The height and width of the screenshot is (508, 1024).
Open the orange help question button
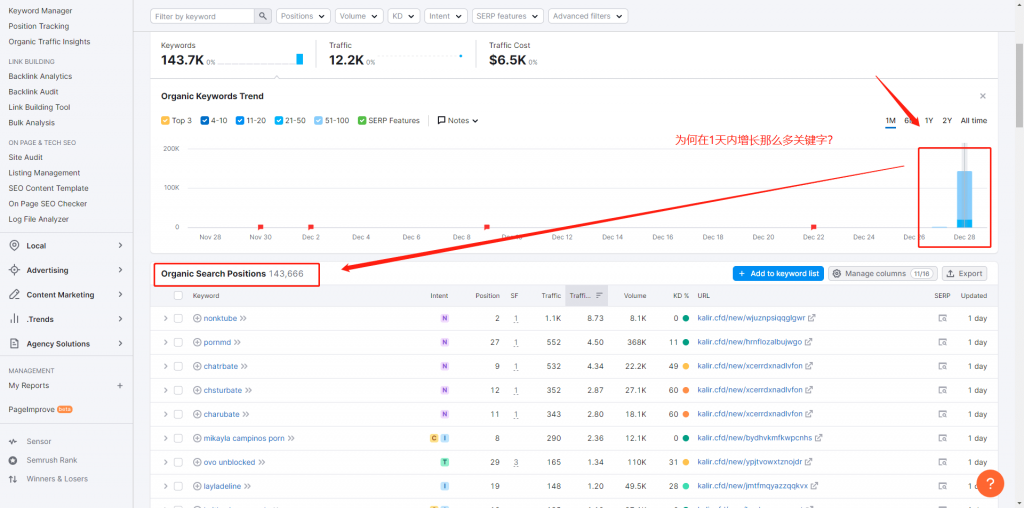click(990, 484)
